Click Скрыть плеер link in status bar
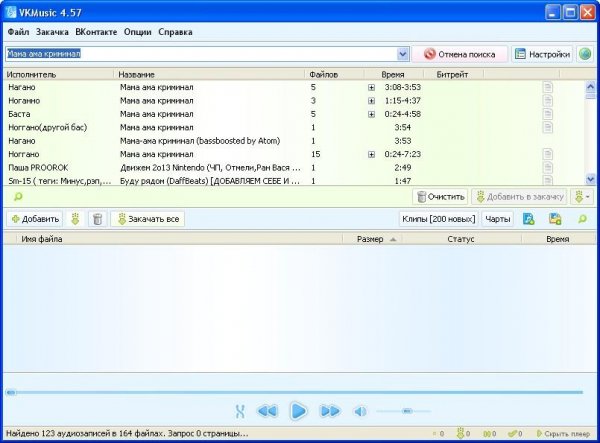600x443 pixels. [x=563, y=434]
